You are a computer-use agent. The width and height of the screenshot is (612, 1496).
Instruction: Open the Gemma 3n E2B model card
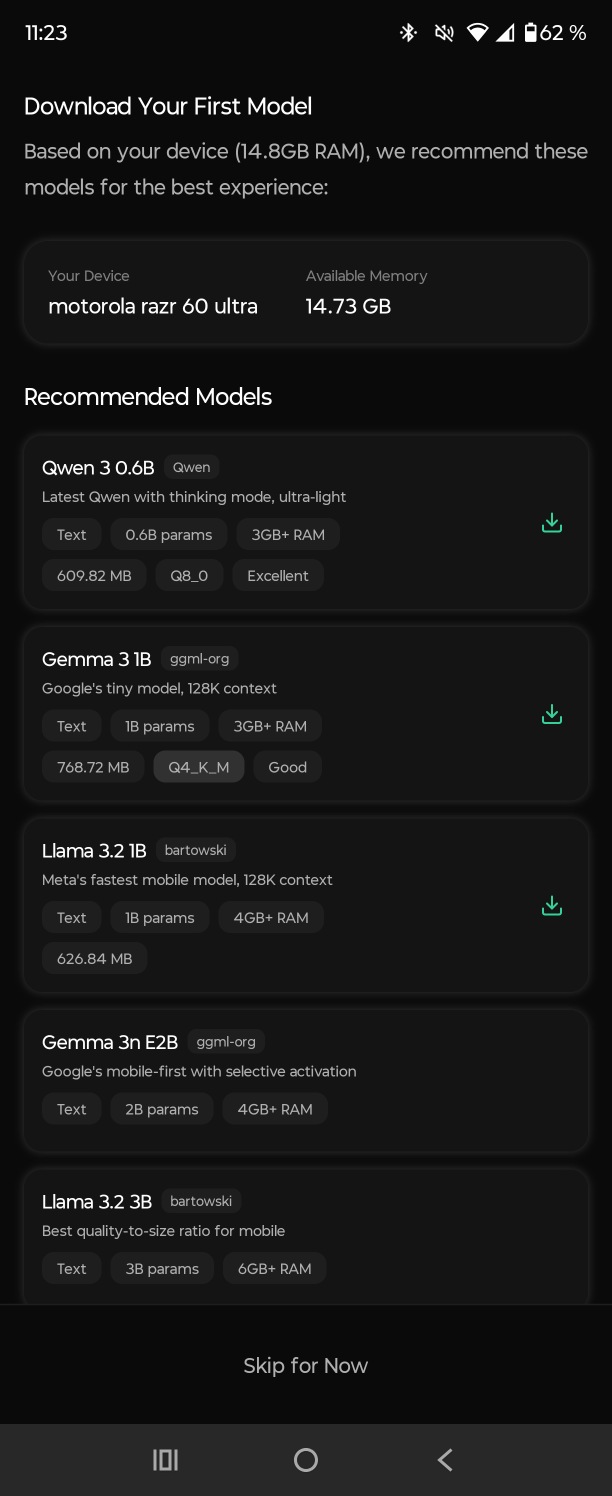coord(306,1080)
